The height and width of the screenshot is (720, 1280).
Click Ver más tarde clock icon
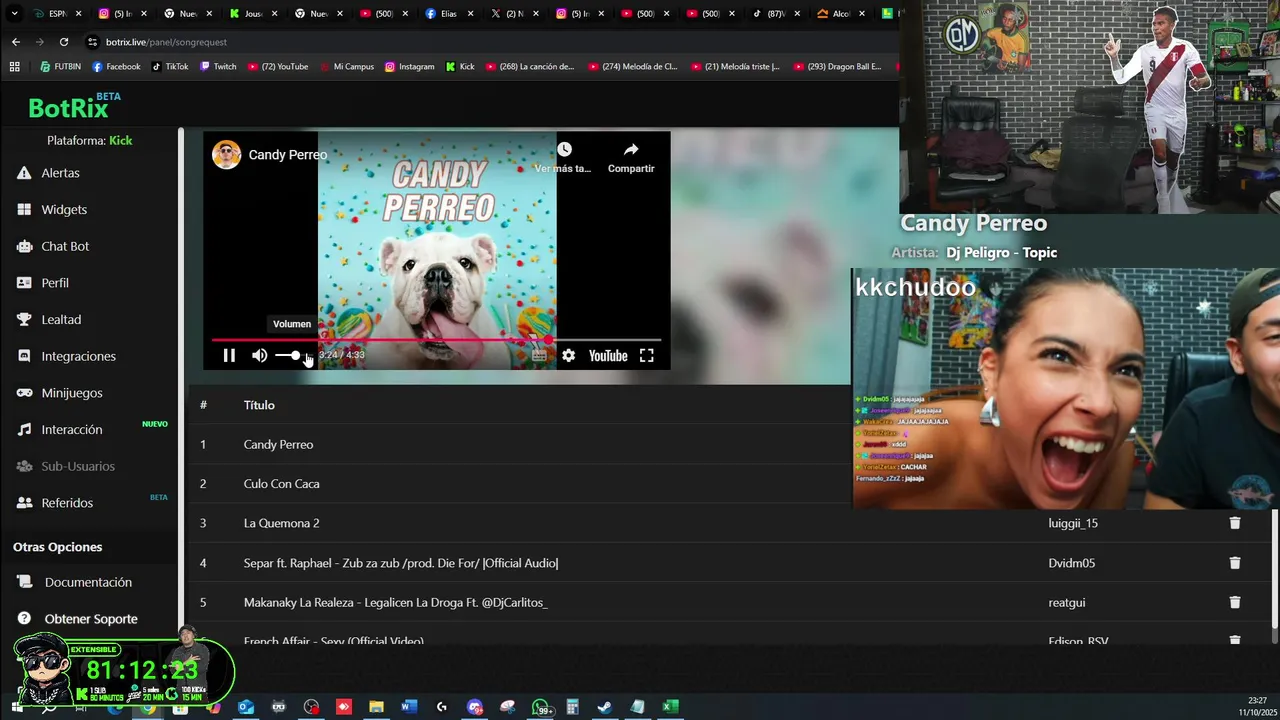564,149
